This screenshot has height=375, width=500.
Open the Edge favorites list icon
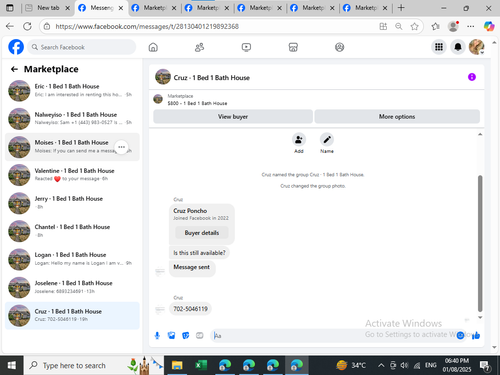[435, 26]
